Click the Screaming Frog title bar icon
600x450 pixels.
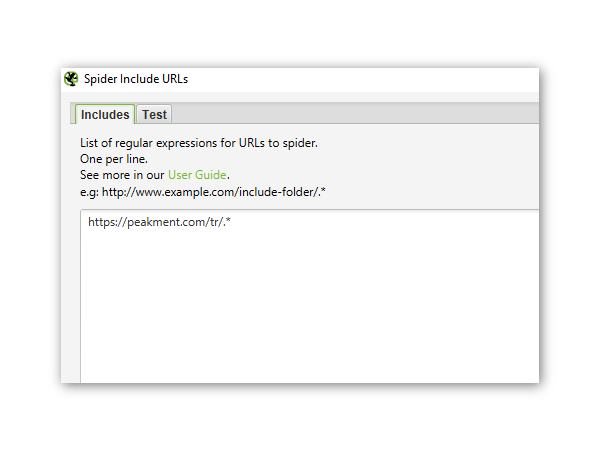(x=71, y=79)
